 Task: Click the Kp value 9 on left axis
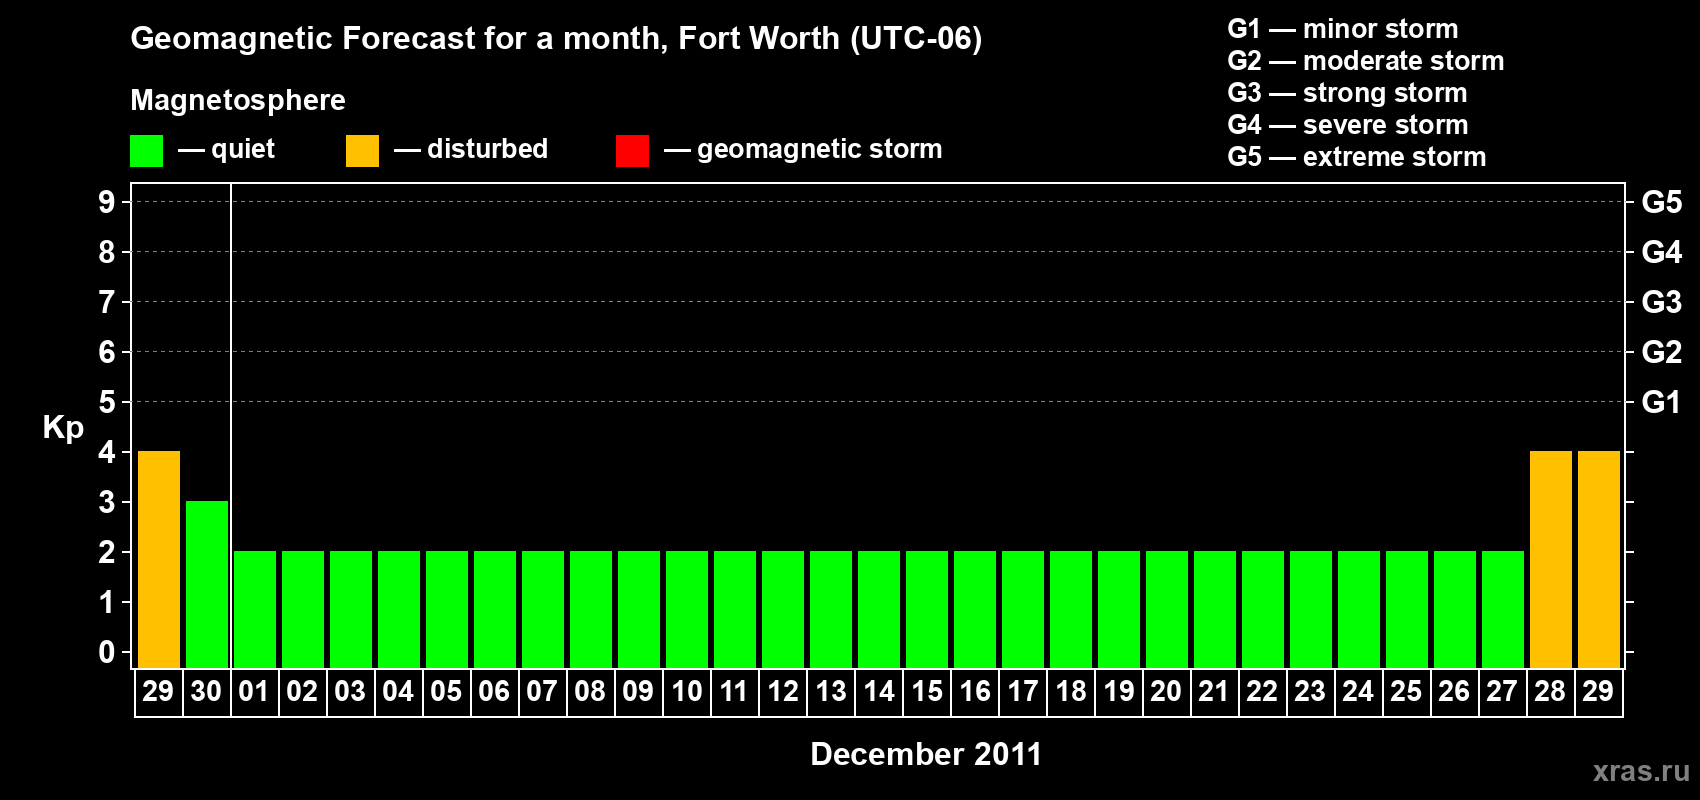[x=107, y=202]
